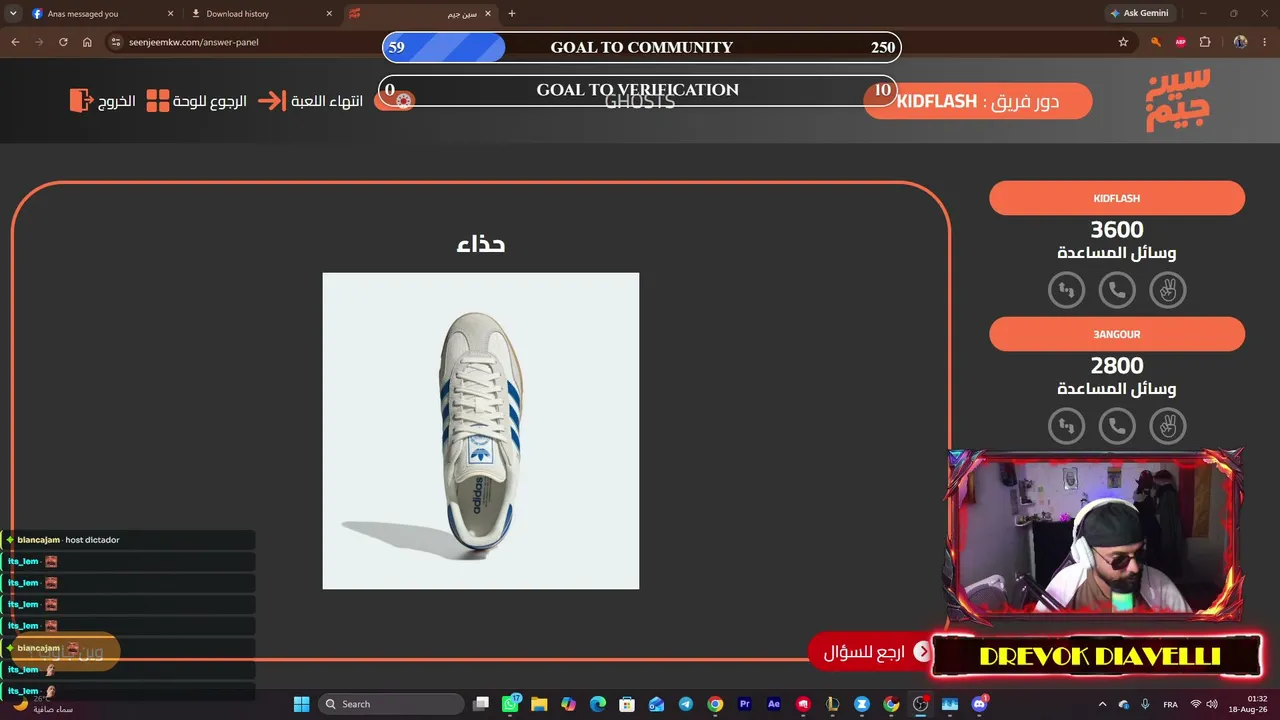Open the volume control in system tray

[1212, 704]
